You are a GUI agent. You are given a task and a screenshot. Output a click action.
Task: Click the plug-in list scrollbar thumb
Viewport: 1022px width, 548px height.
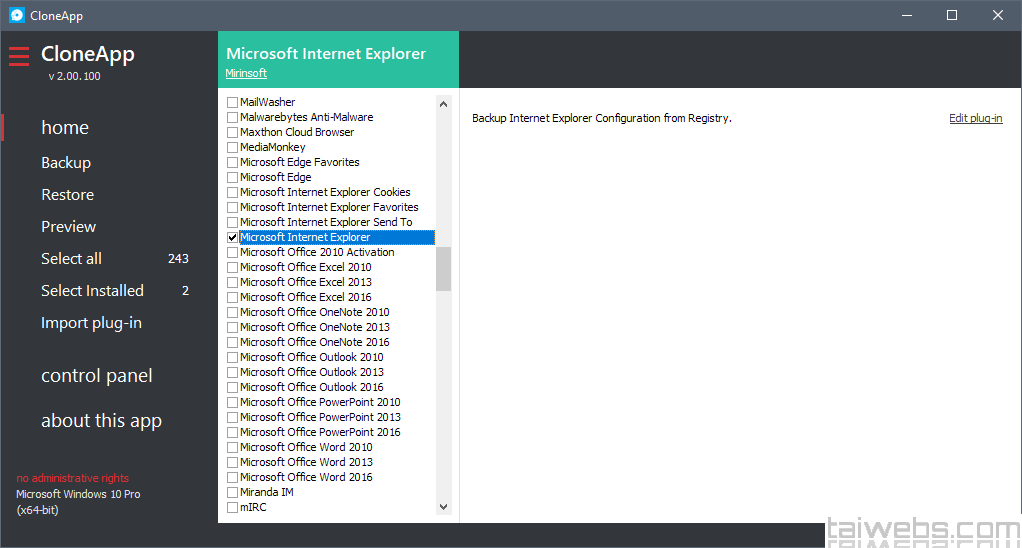[x=444, y=268]
